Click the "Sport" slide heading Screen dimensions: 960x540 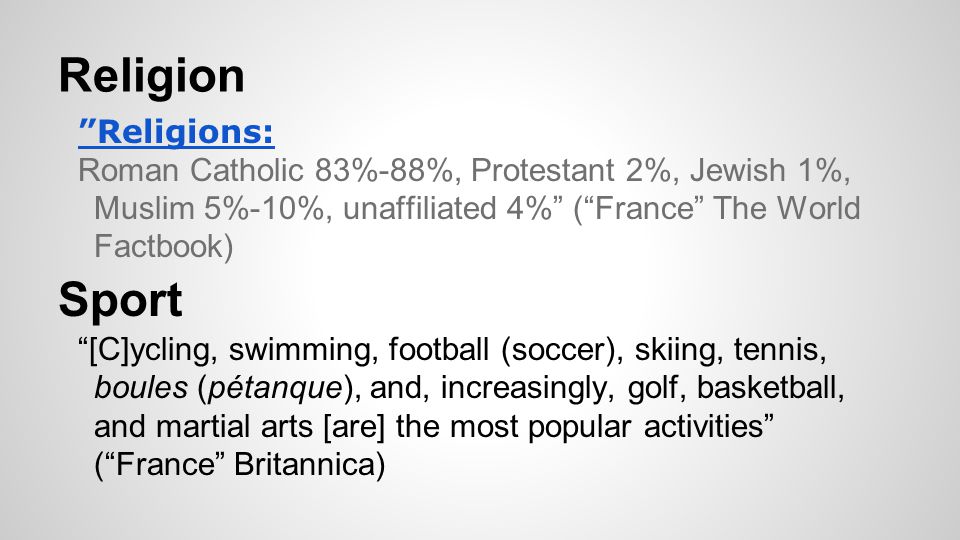tap(121, 301)
